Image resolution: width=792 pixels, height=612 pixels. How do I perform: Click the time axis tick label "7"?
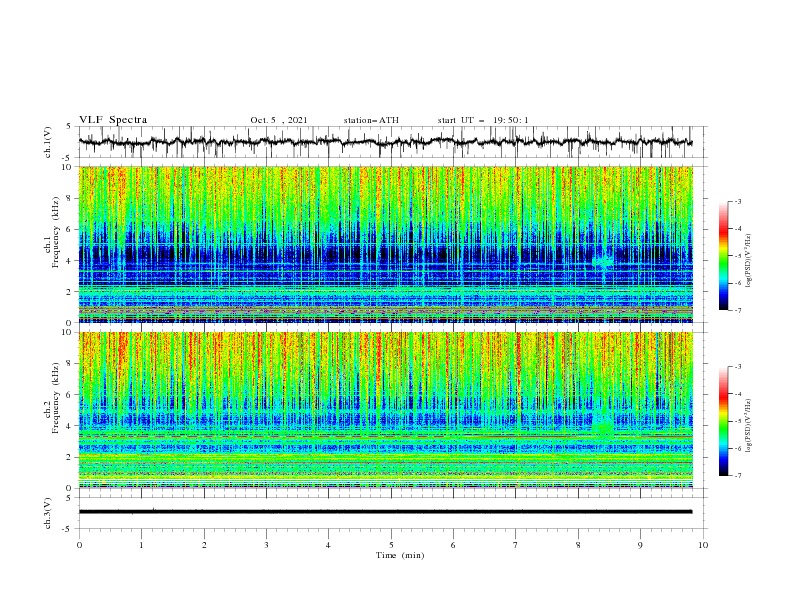(515, 545)
